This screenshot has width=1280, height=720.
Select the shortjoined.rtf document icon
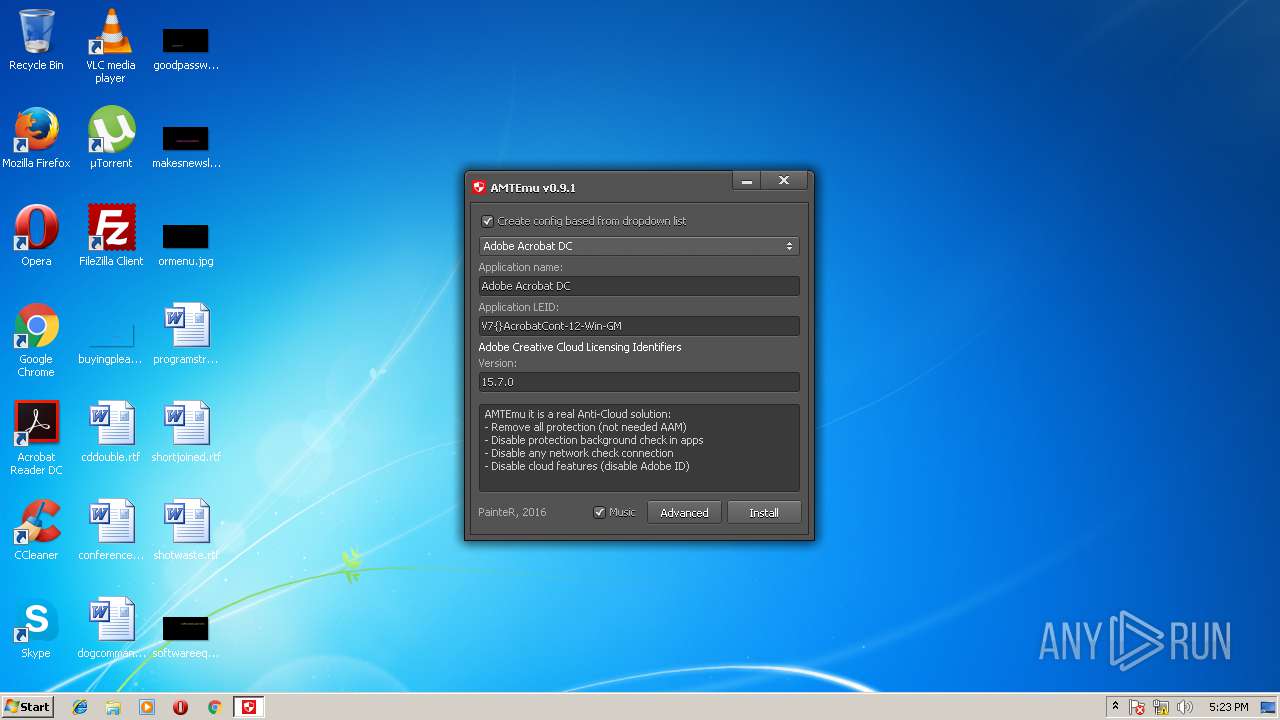(186, 431)
